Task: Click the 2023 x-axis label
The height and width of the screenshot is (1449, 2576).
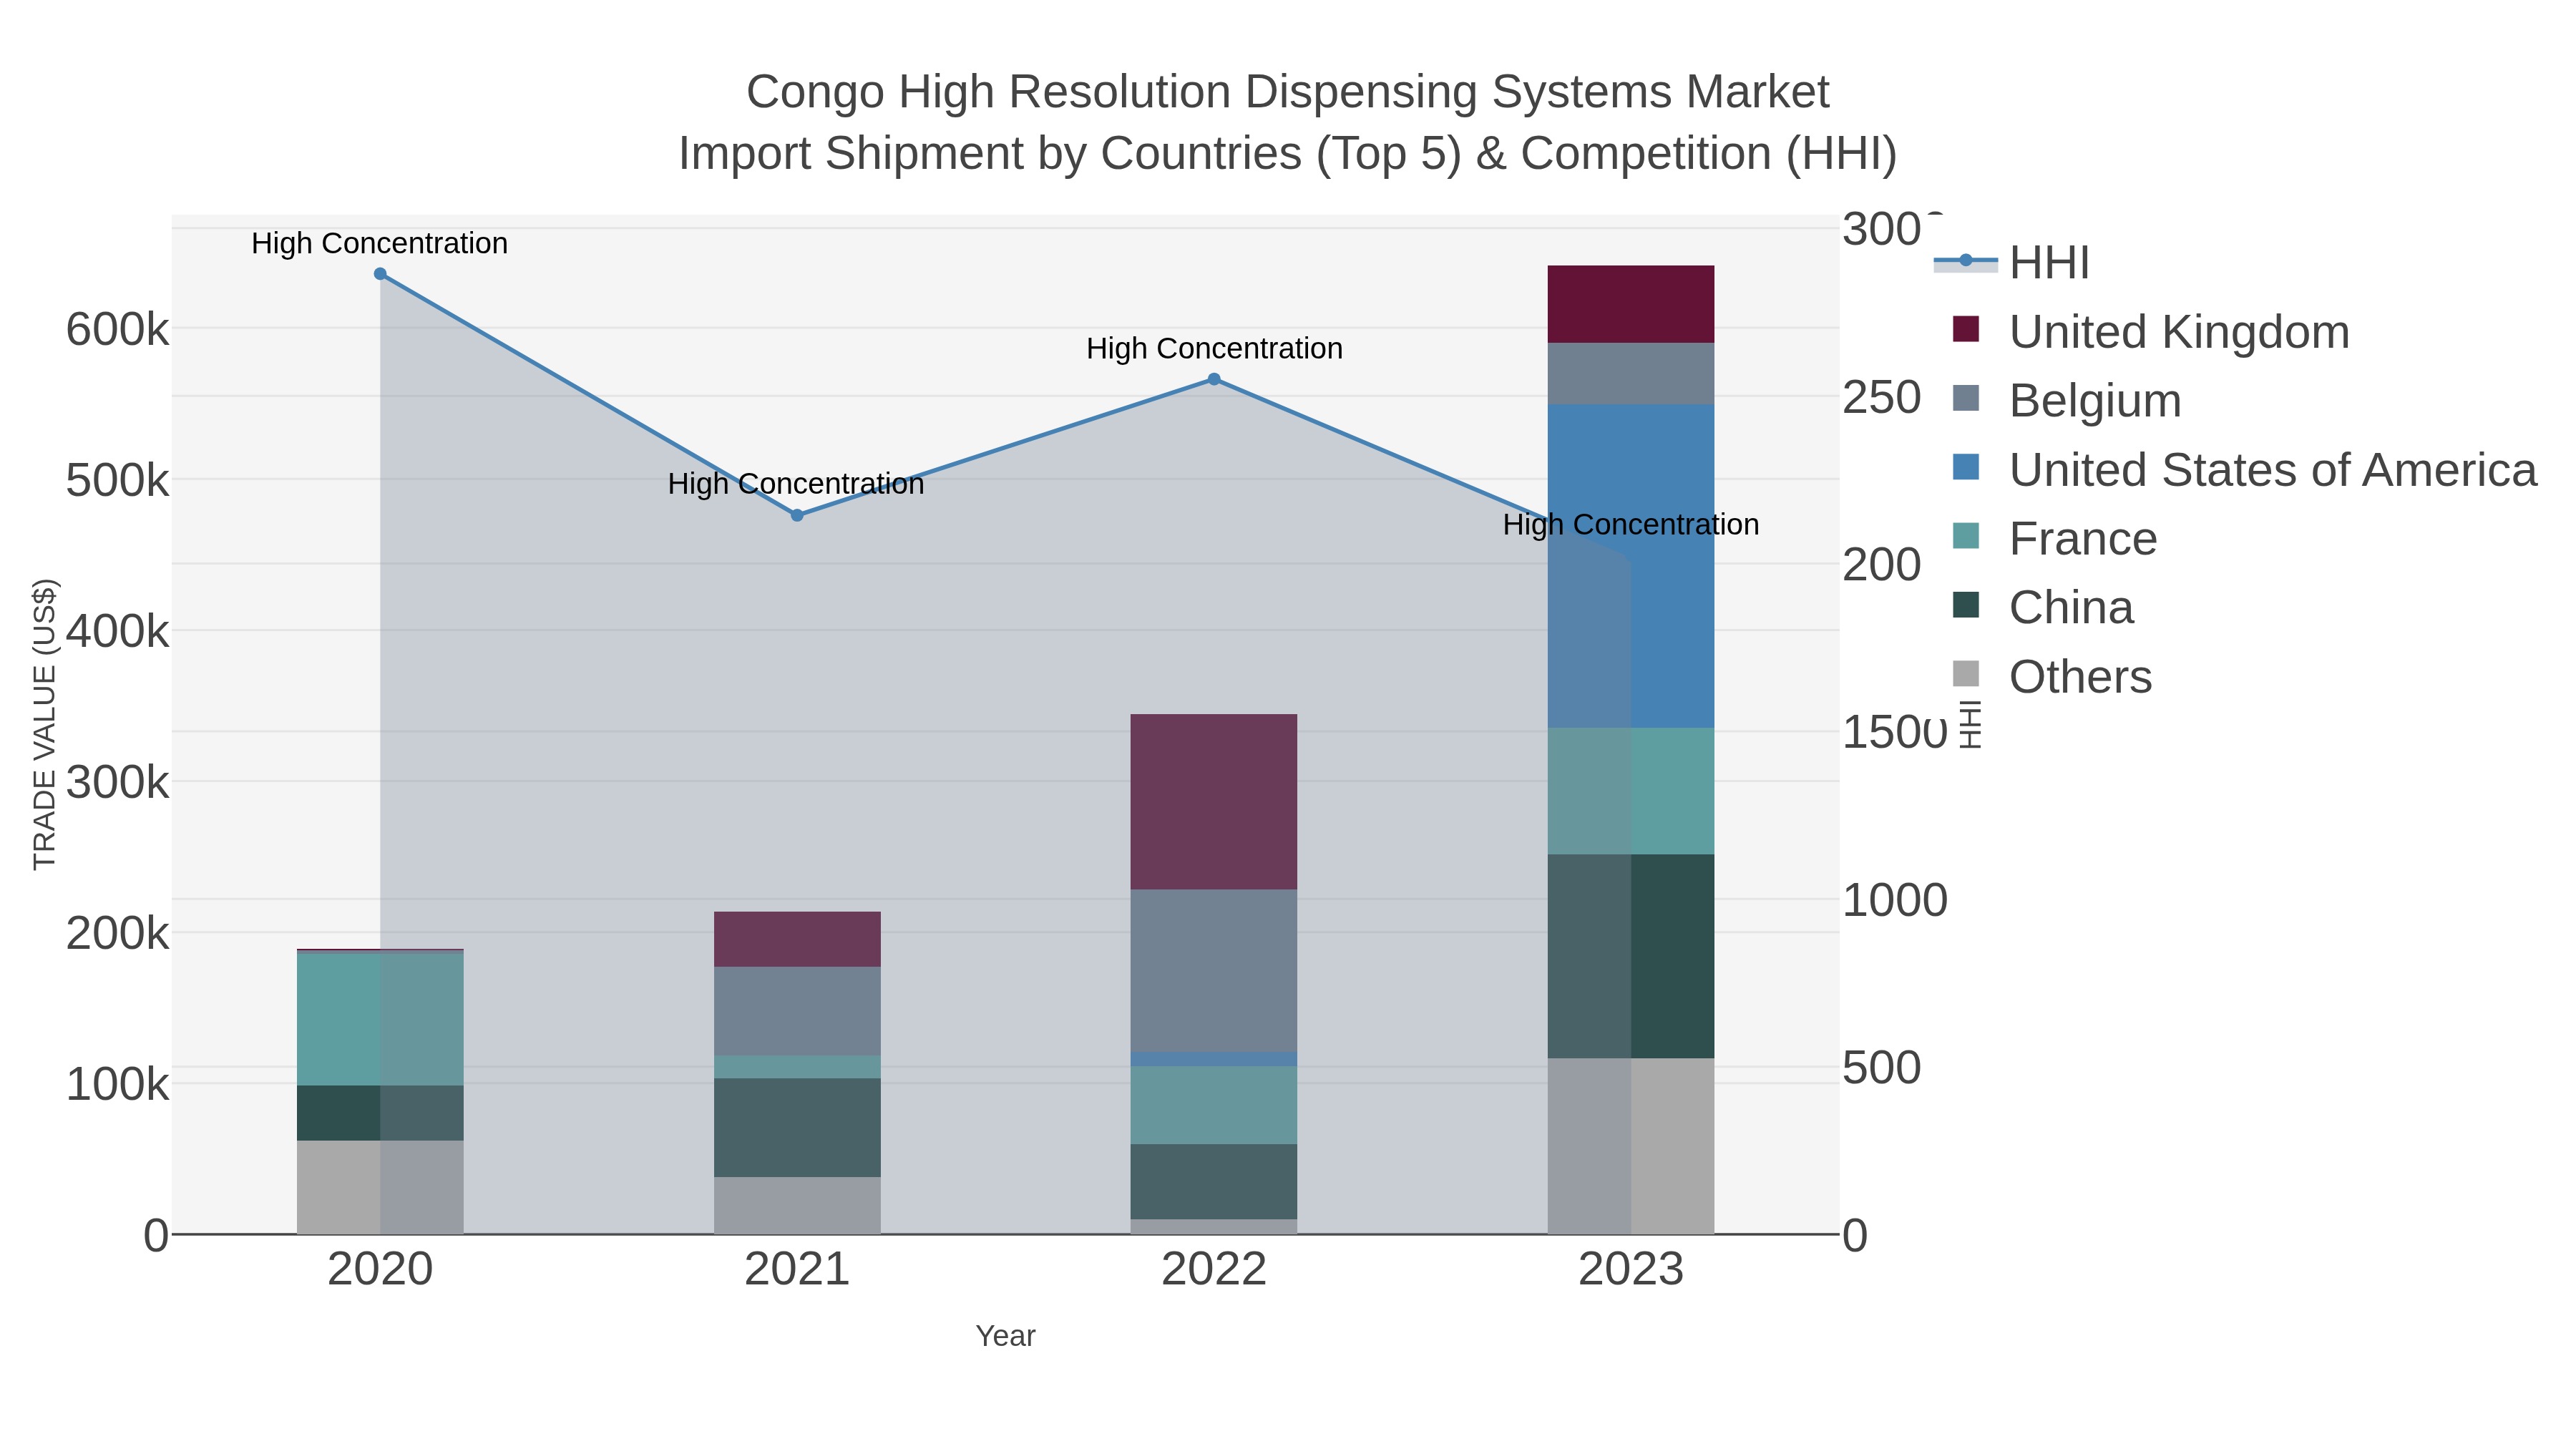Action: [1631, 1270]
